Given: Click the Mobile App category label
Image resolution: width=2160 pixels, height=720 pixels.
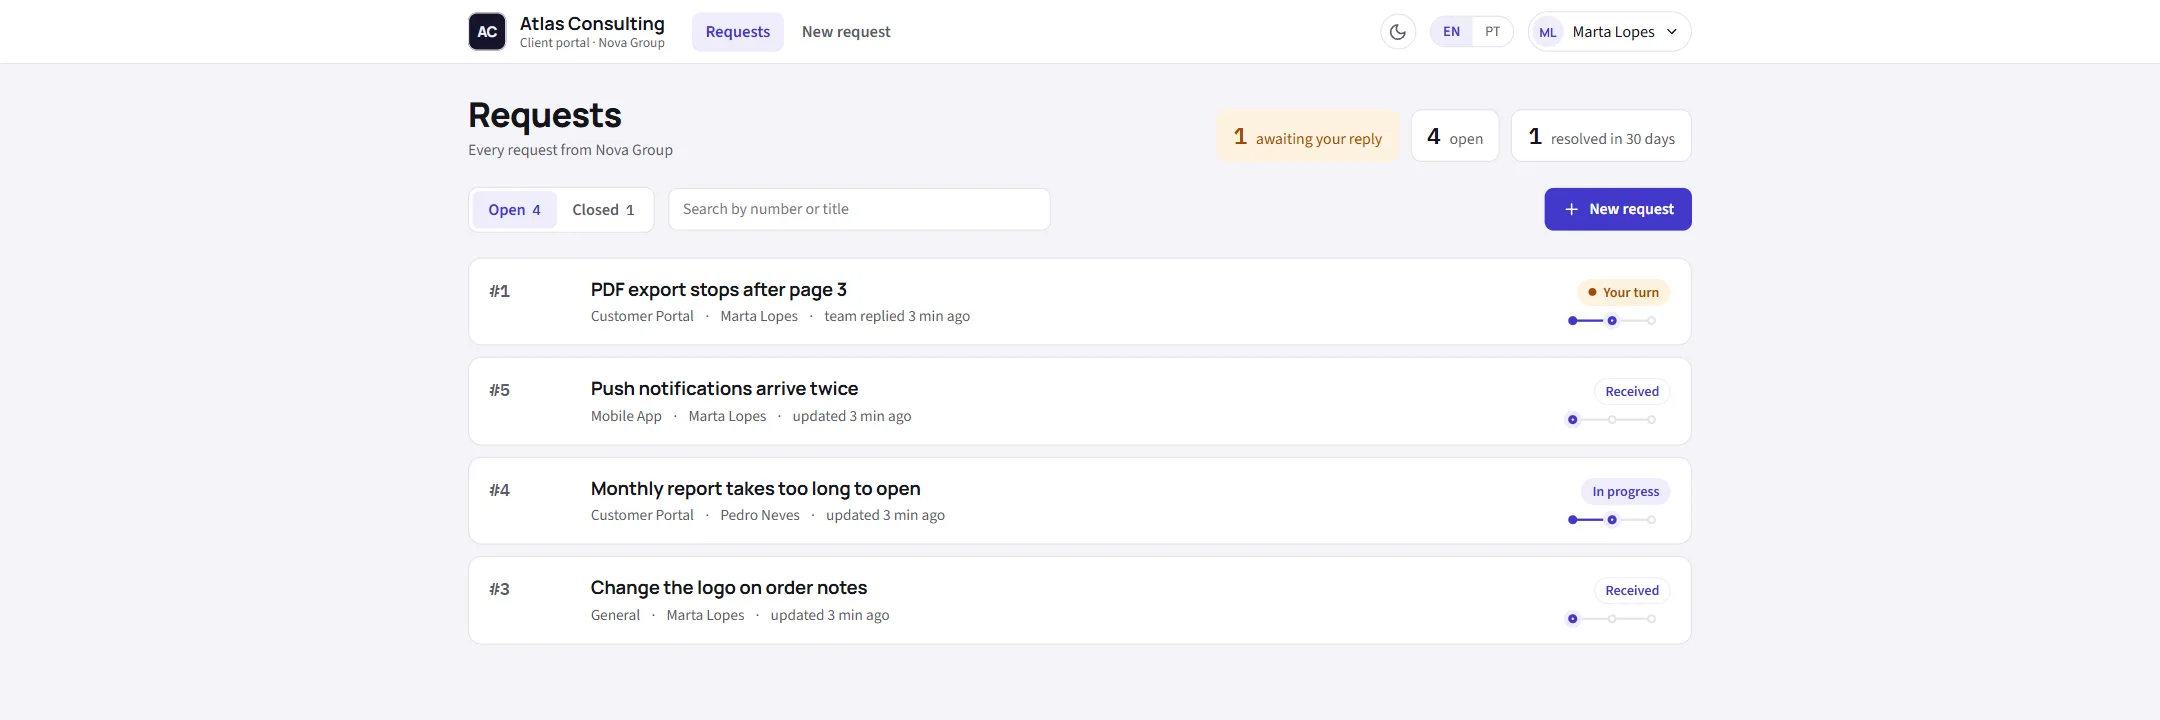Looking at the screenshot, I should coord(626,416).
